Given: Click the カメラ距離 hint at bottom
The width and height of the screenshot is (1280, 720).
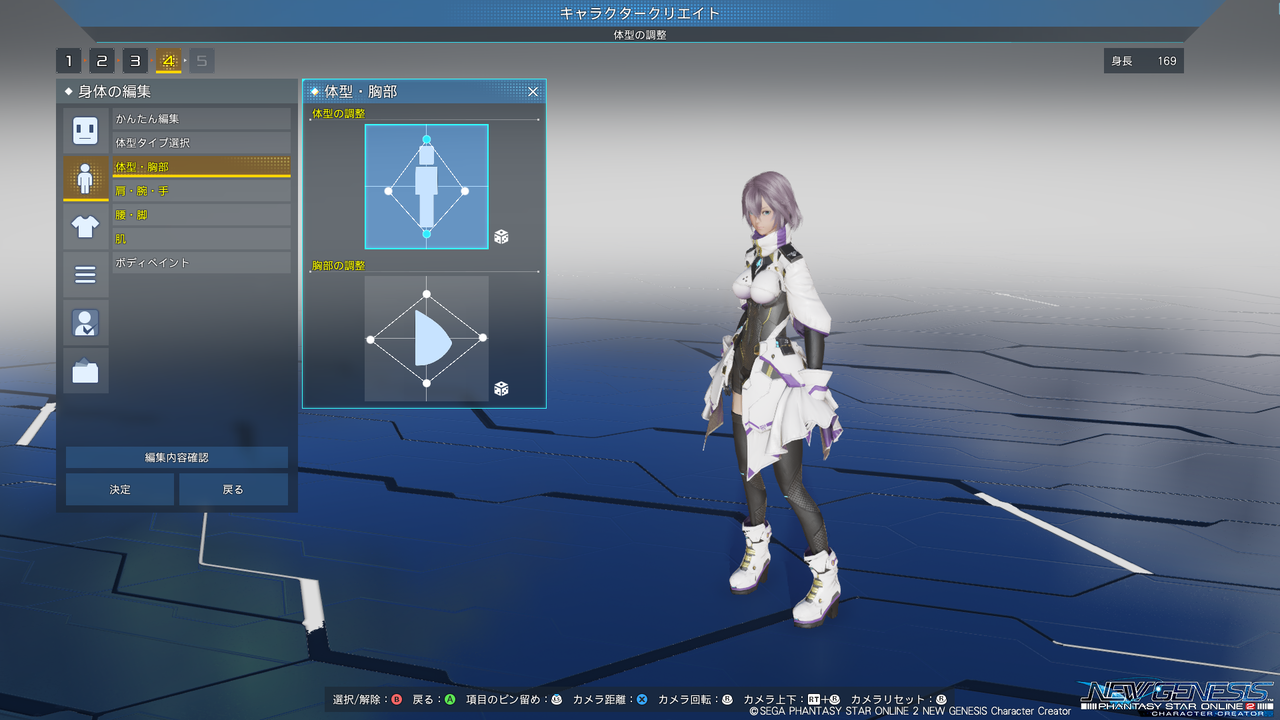Looking at the screenshot, I should [x=610, y=700].
